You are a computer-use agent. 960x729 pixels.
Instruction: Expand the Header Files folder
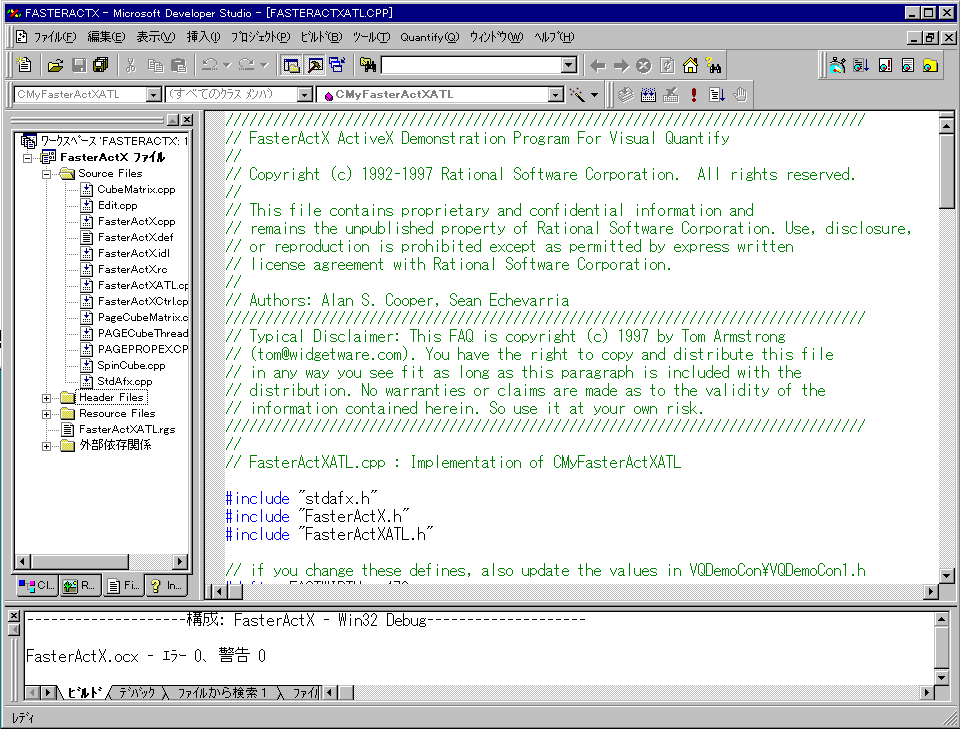[47, 398]
